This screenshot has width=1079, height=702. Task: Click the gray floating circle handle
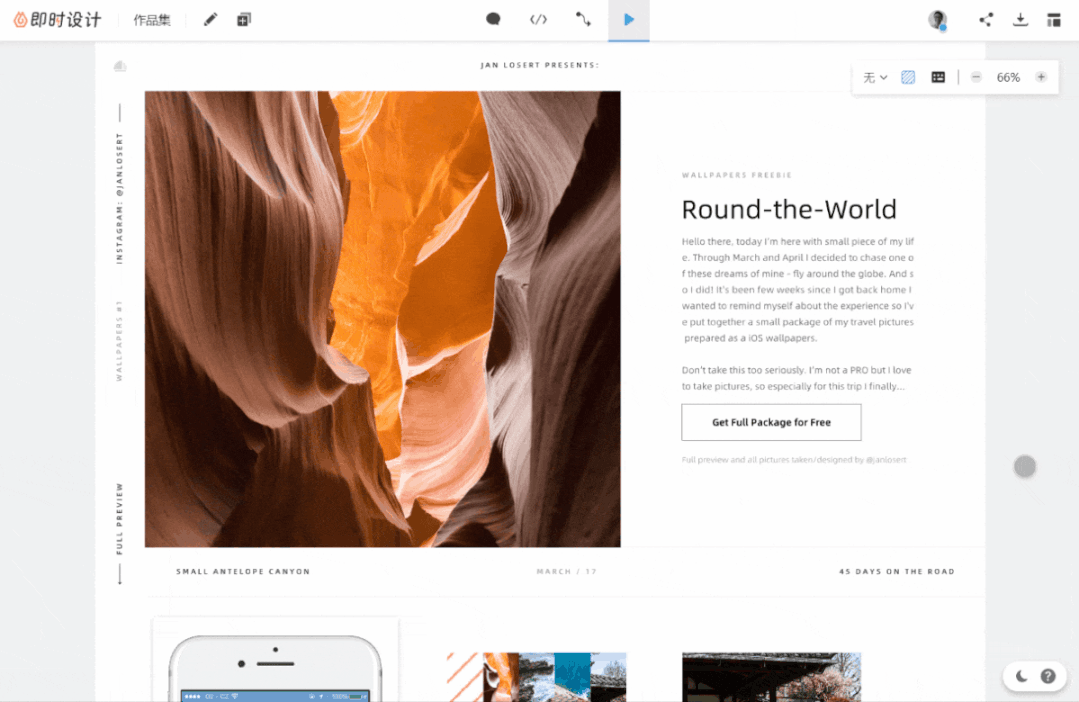(x=1025, y=466)
